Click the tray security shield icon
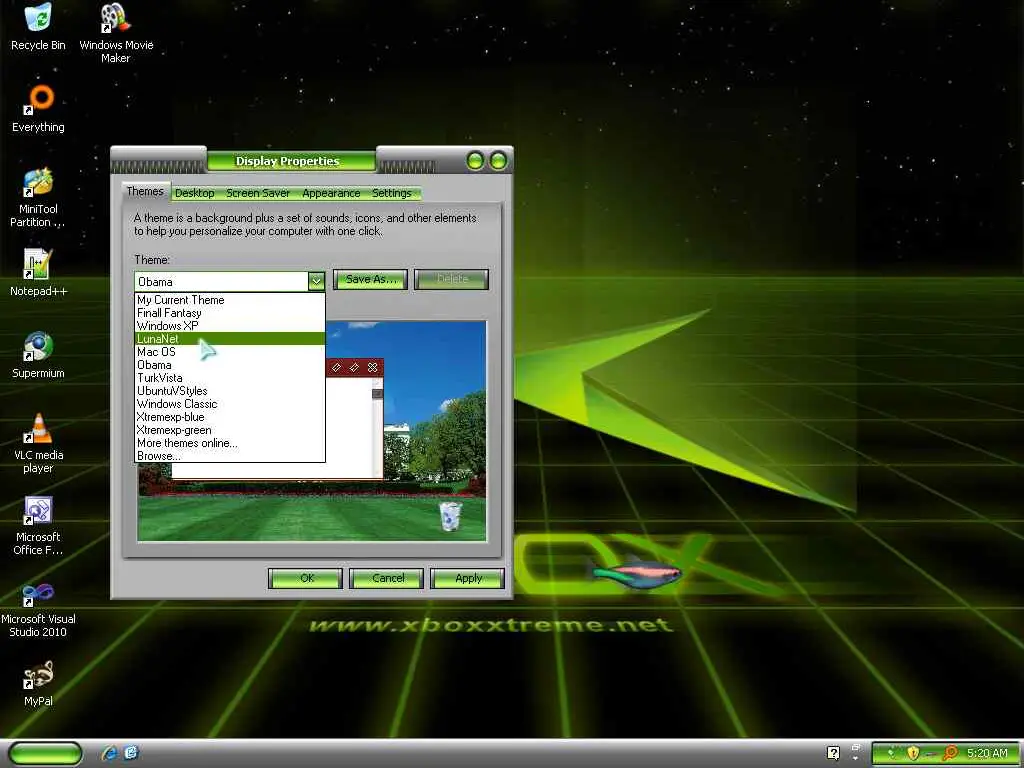The height and width of the screenshot is (768, 1024). tap(912, 754)
